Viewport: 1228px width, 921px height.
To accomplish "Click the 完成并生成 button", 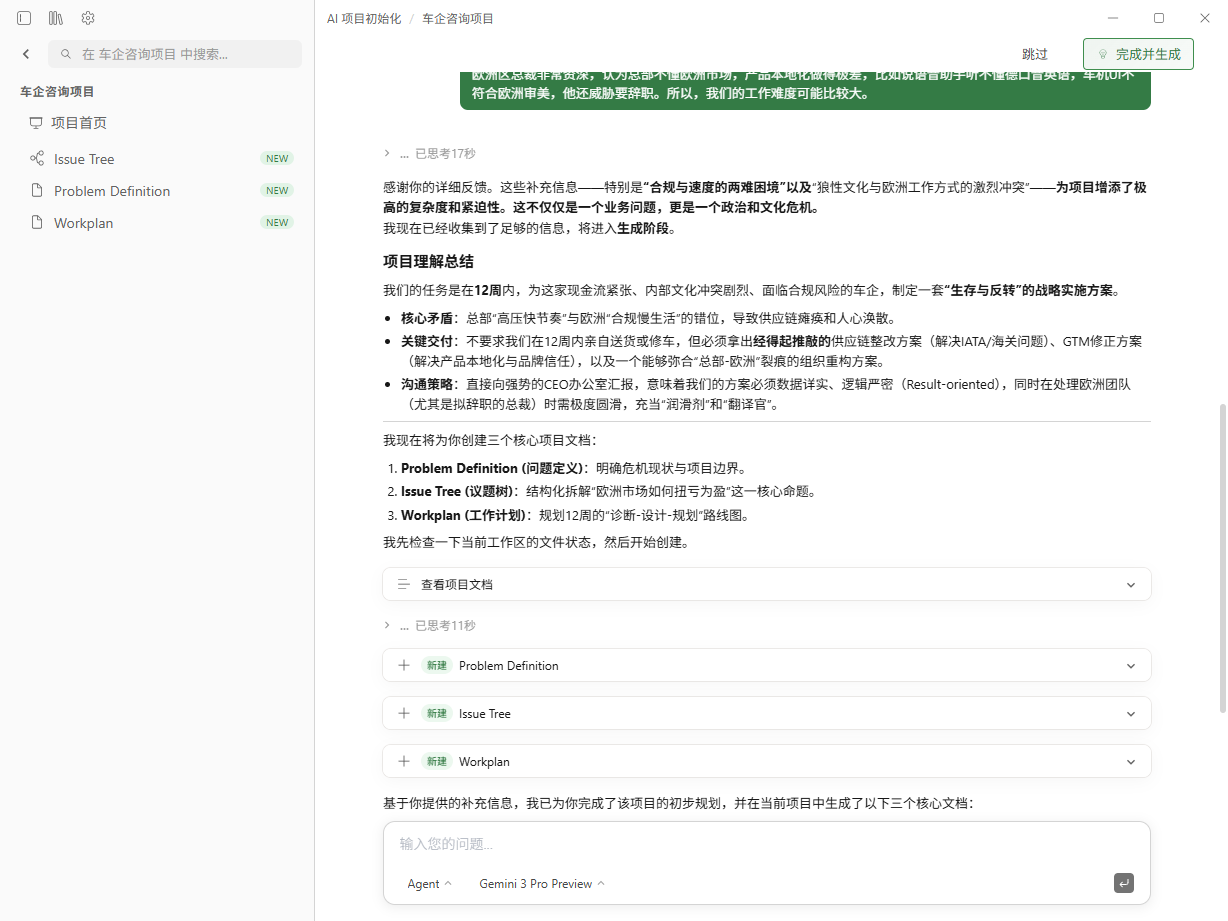I will [1138, 54].
